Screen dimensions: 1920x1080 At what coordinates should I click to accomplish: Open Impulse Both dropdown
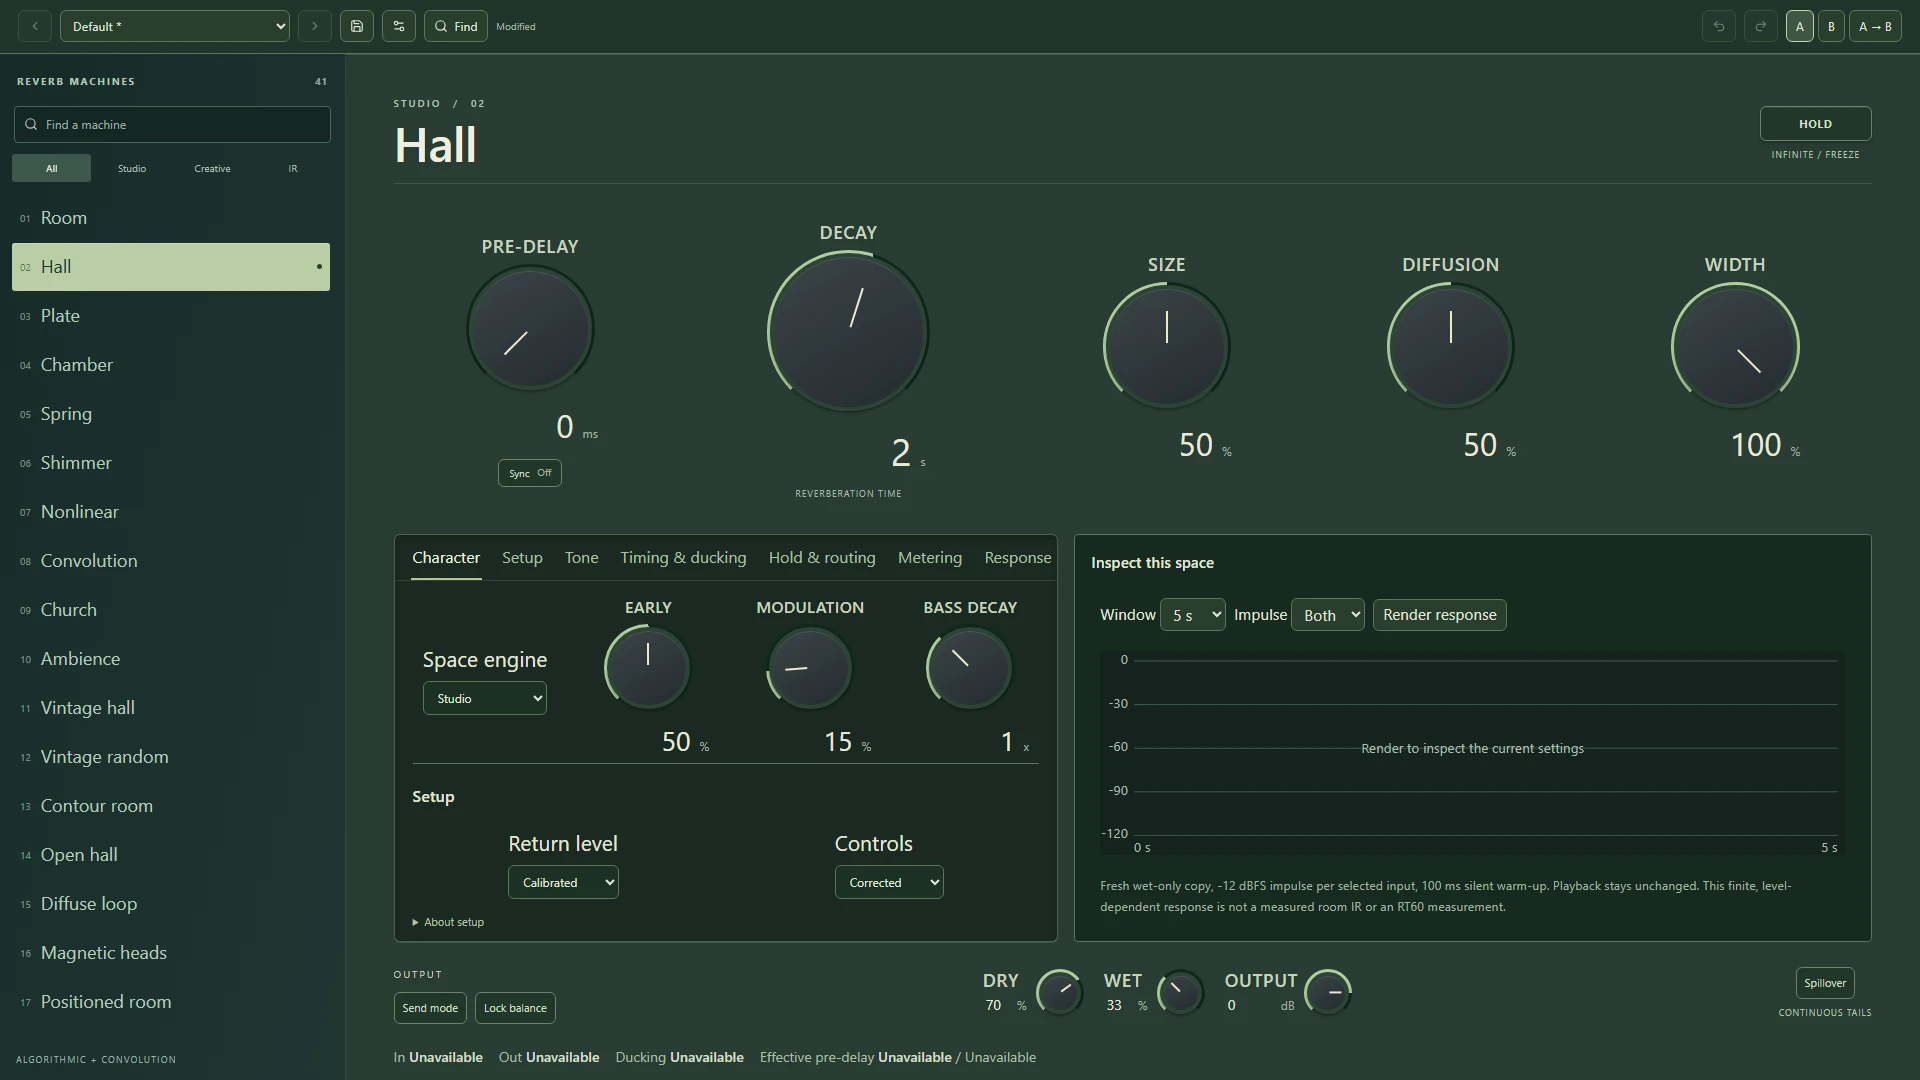coord(1328,615)
